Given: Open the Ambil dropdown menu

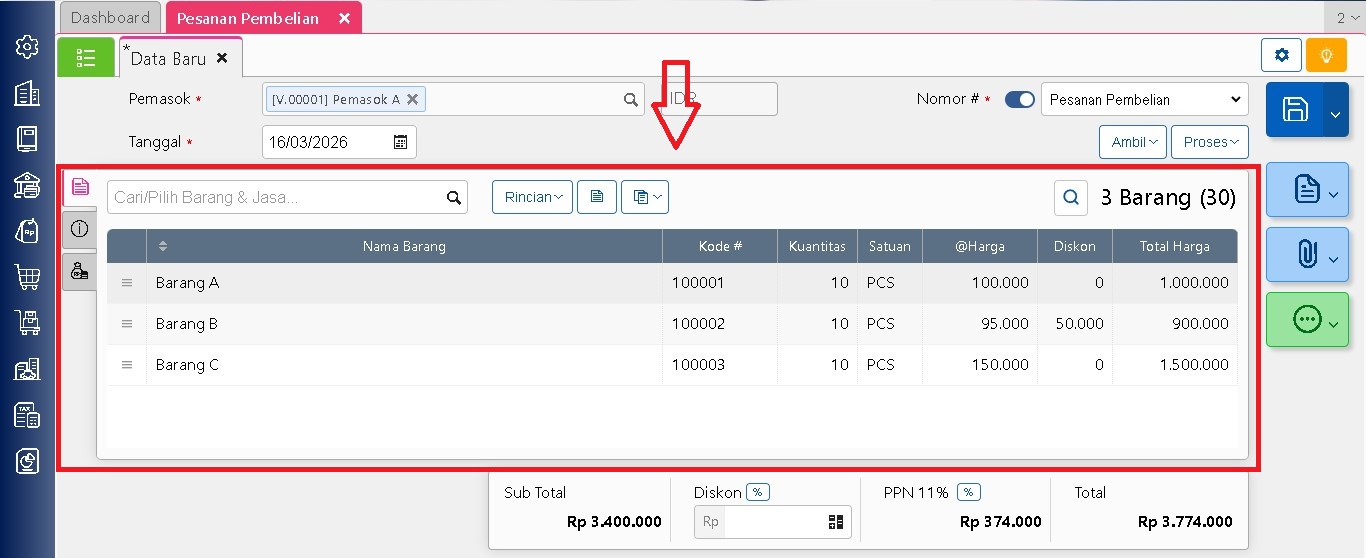Looking at the screenshot, I should pyautogui.click(x=1132, y=142).
